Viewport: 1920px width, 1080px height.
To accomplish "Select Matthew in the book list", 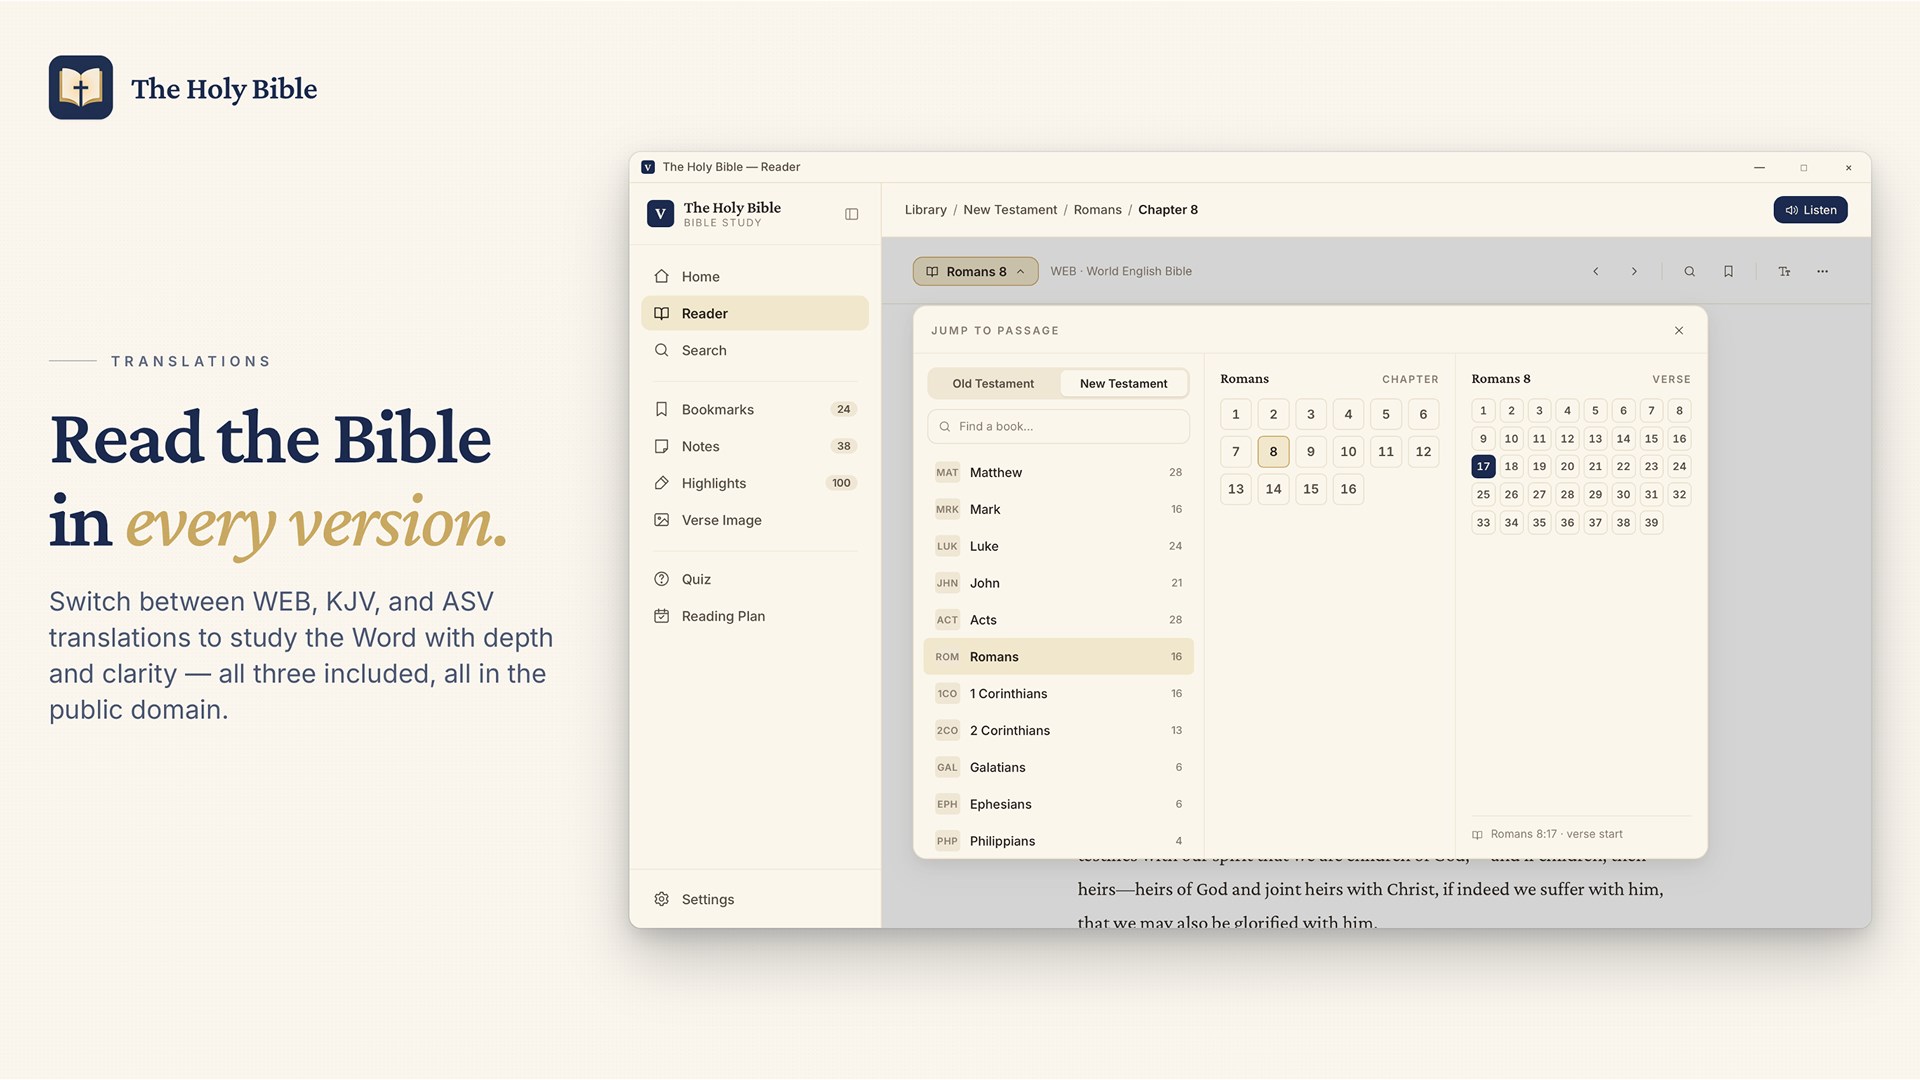I will (x=1058, y=473).
